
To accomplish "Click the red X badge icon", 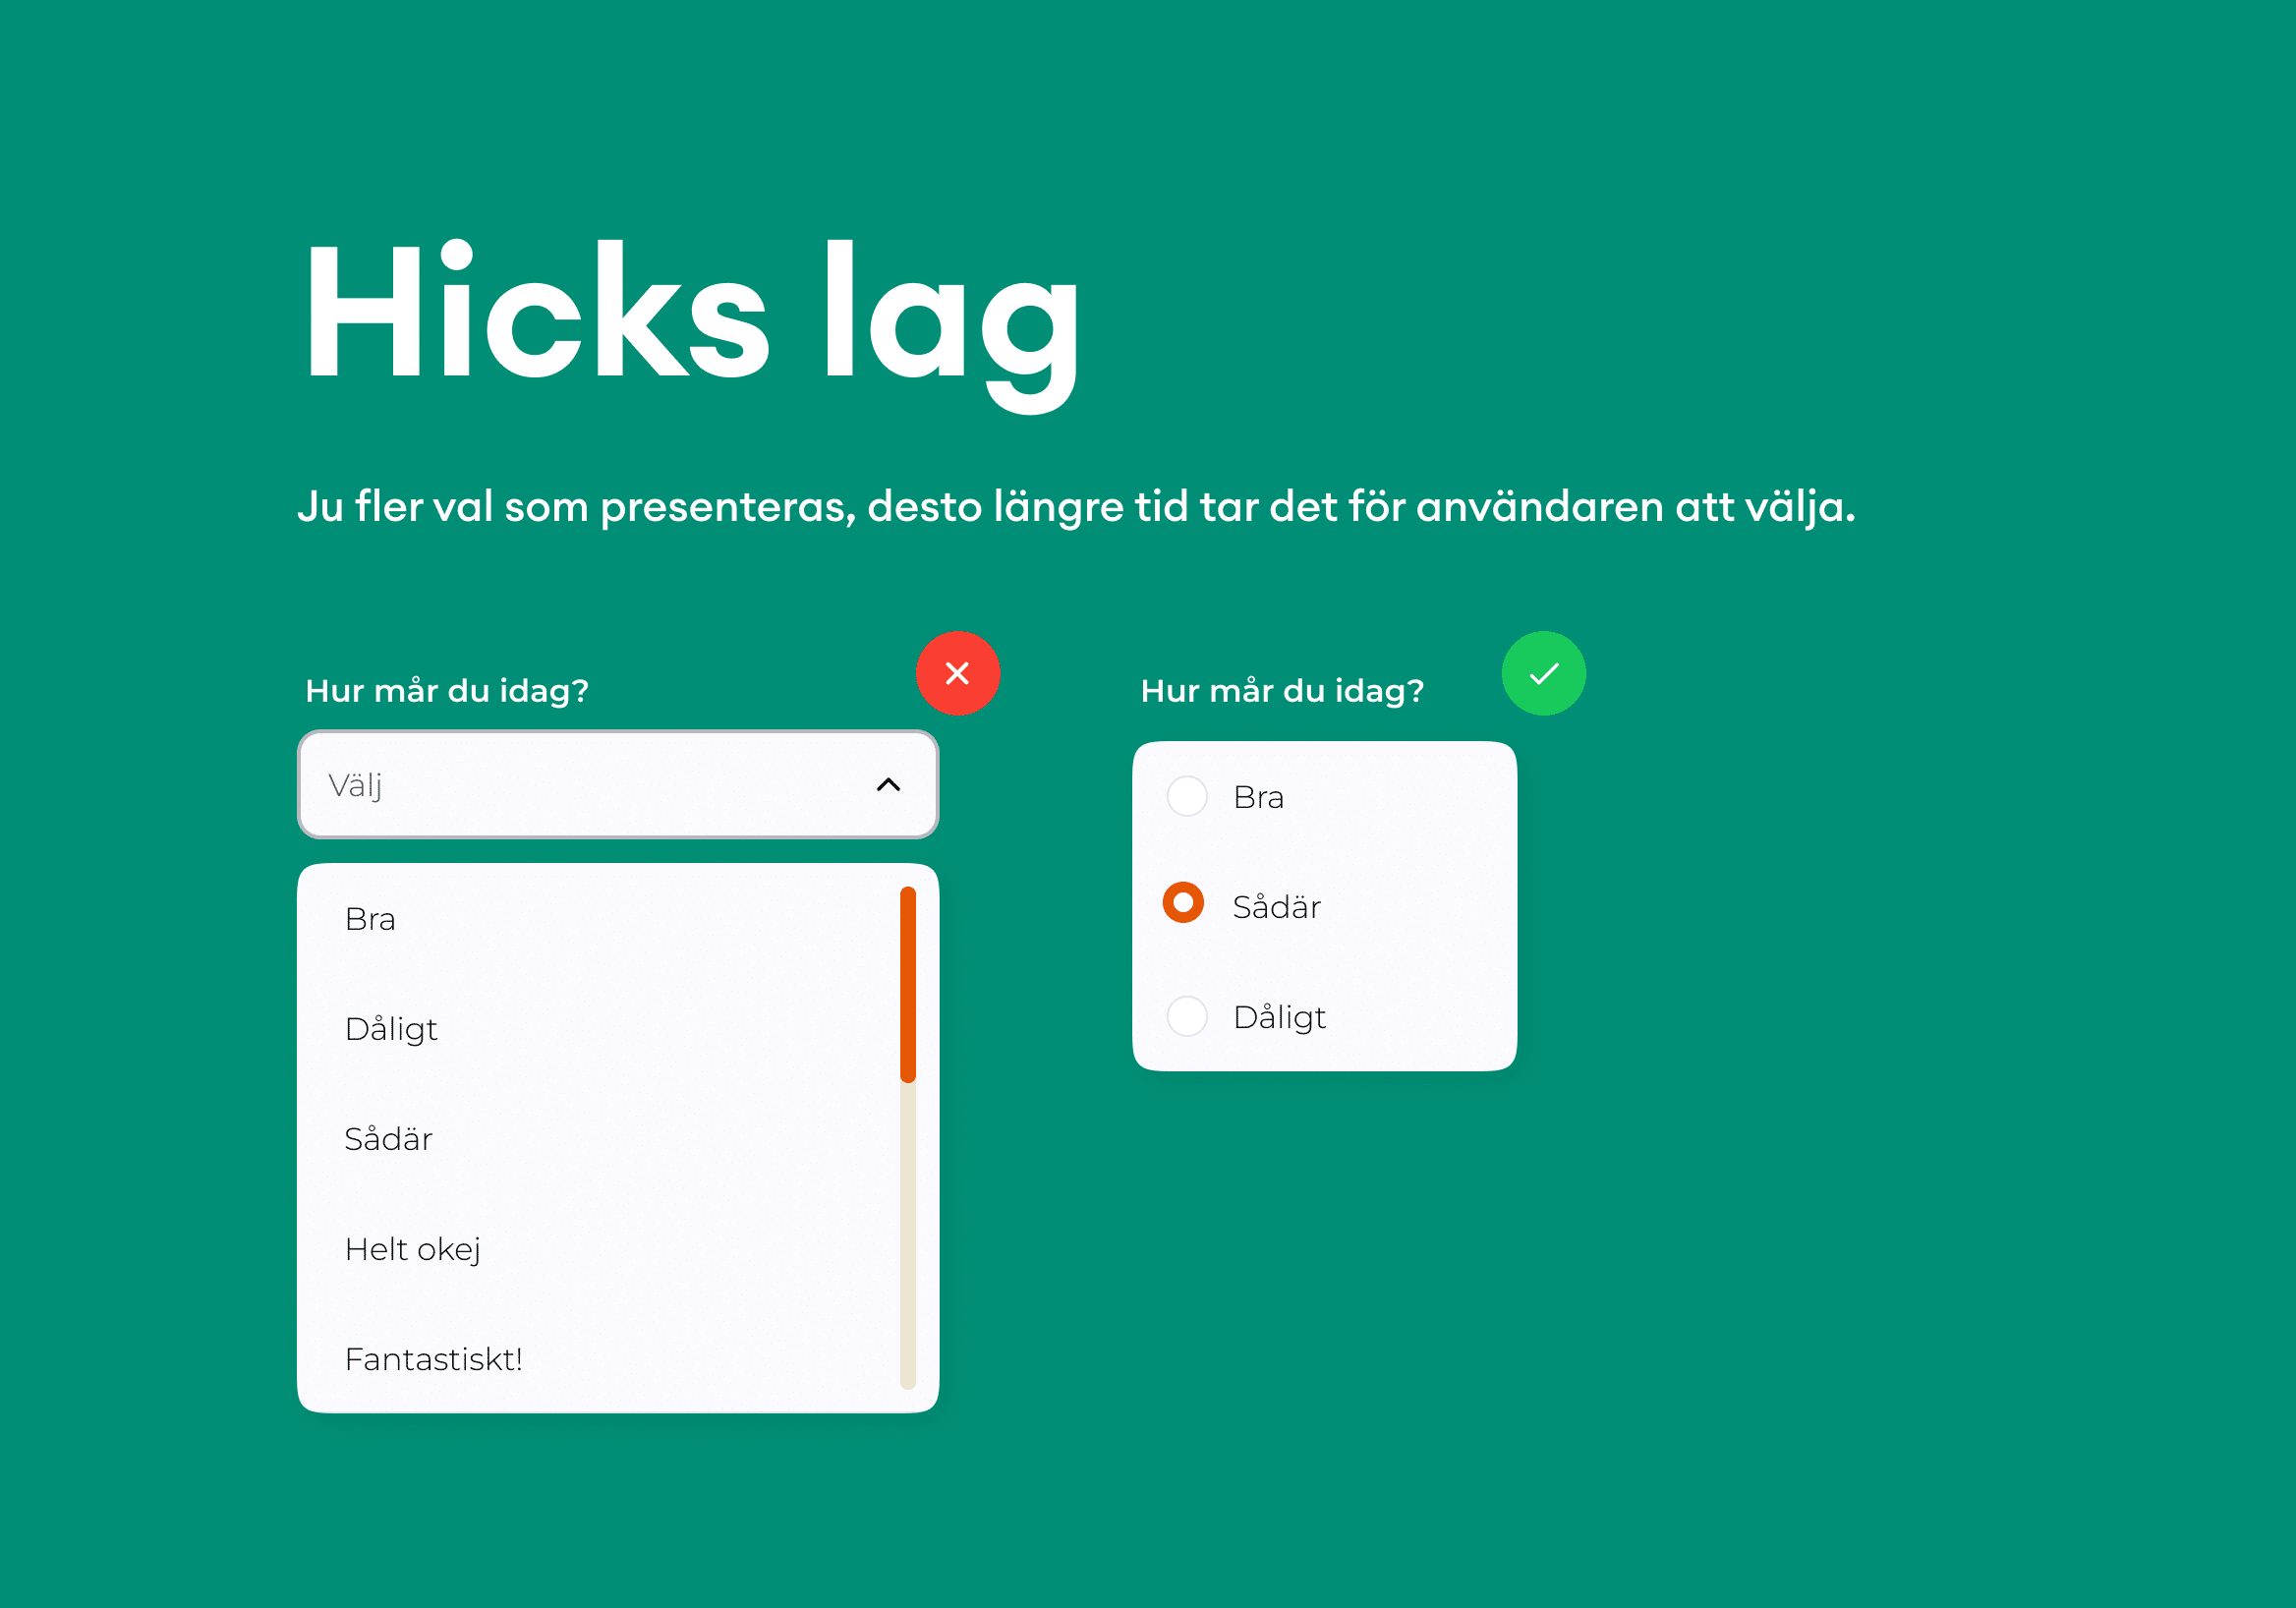I will click(957, 673).
